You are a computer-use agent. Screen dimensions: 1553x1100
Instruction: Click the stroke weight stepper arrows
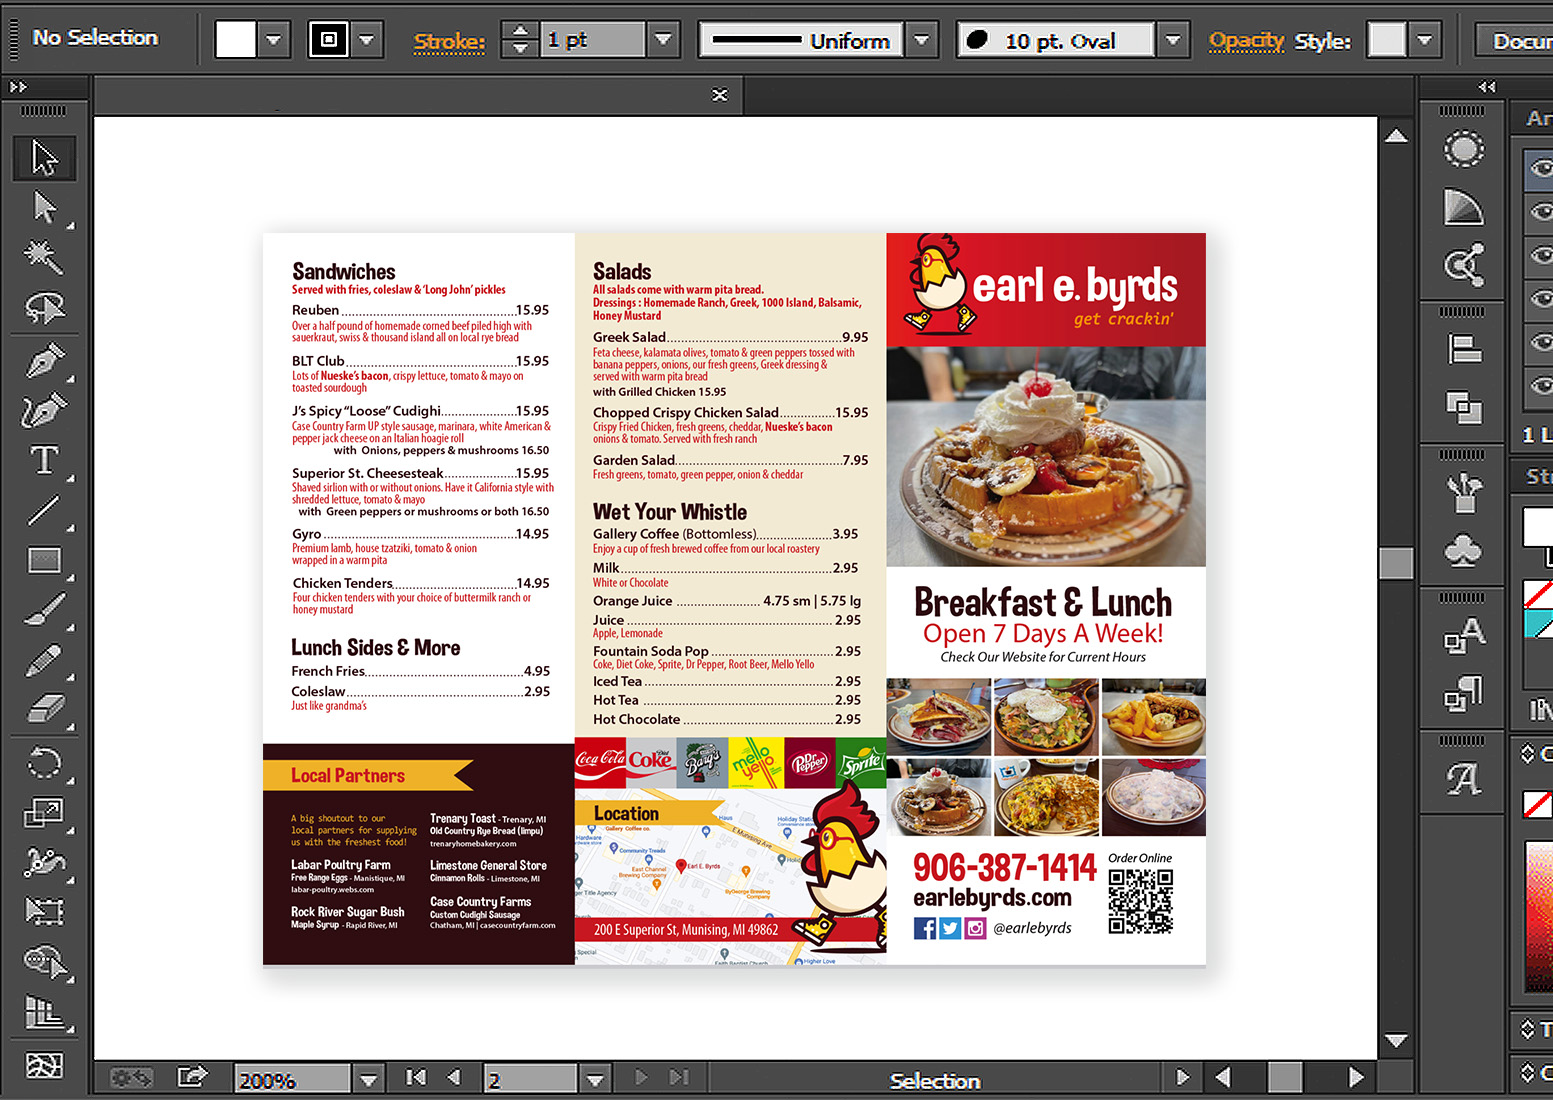tap(519, 41)
